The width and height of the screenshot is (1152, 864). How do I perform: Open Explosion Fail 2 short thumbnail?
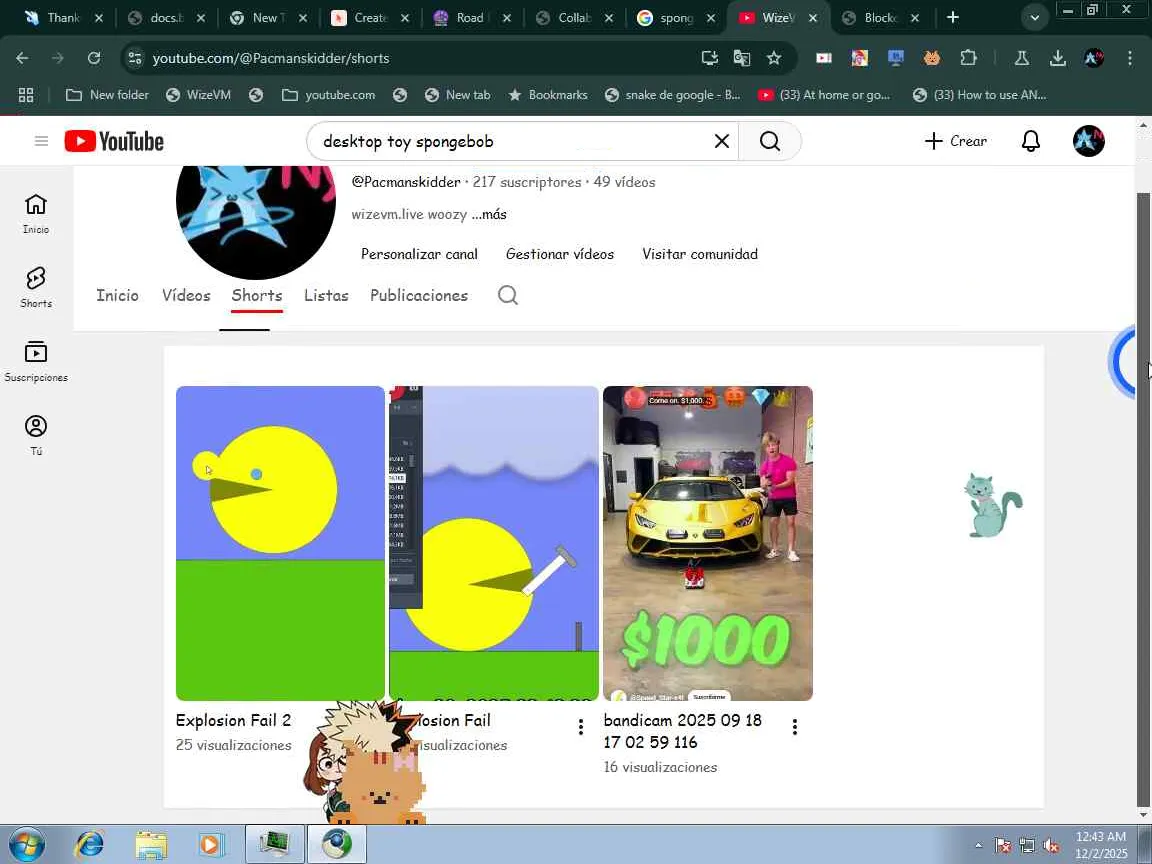pos(280,543)
